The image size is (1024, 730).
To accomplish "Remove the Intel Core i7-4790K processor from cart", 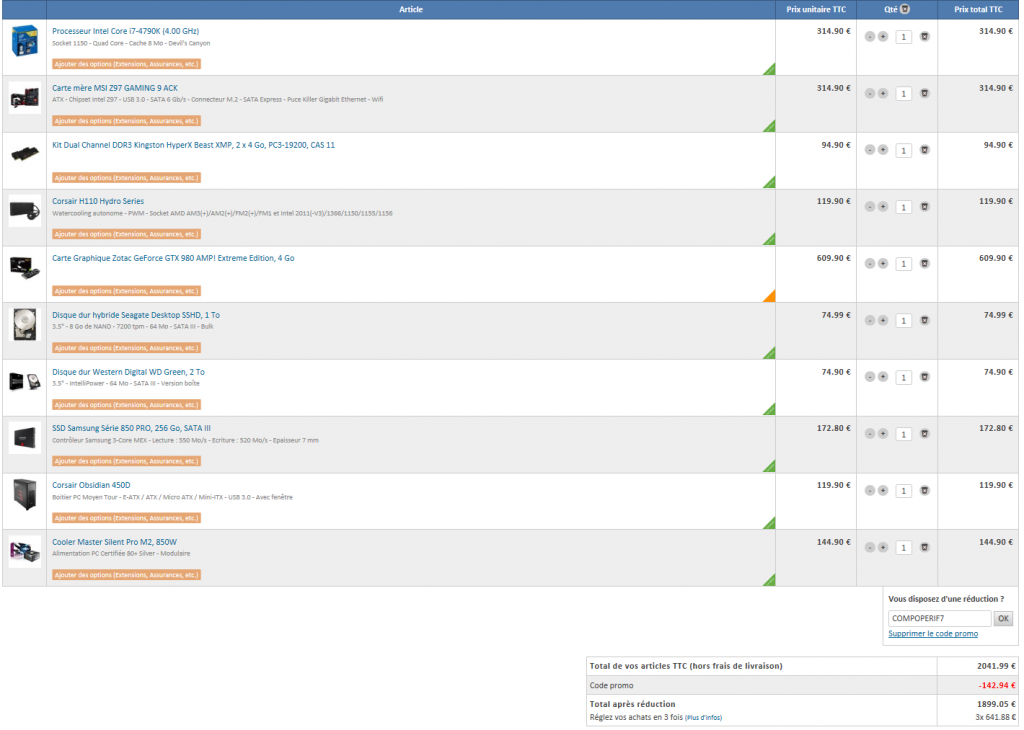I will pos(925,37).
